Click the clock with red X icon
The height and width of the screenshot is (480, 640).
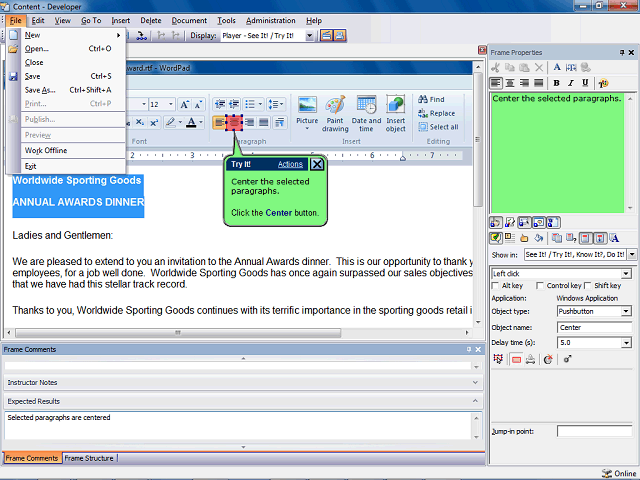pyautogui.click(x=548, y=359)
